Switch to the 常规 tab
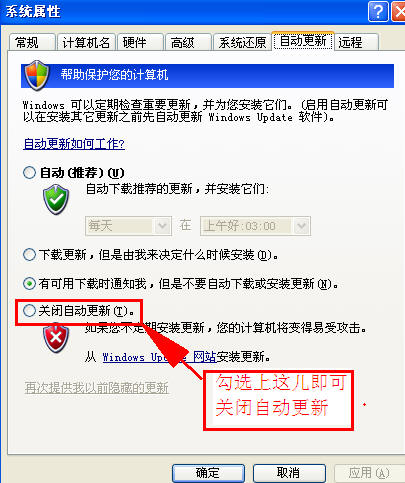 point(32,43)
